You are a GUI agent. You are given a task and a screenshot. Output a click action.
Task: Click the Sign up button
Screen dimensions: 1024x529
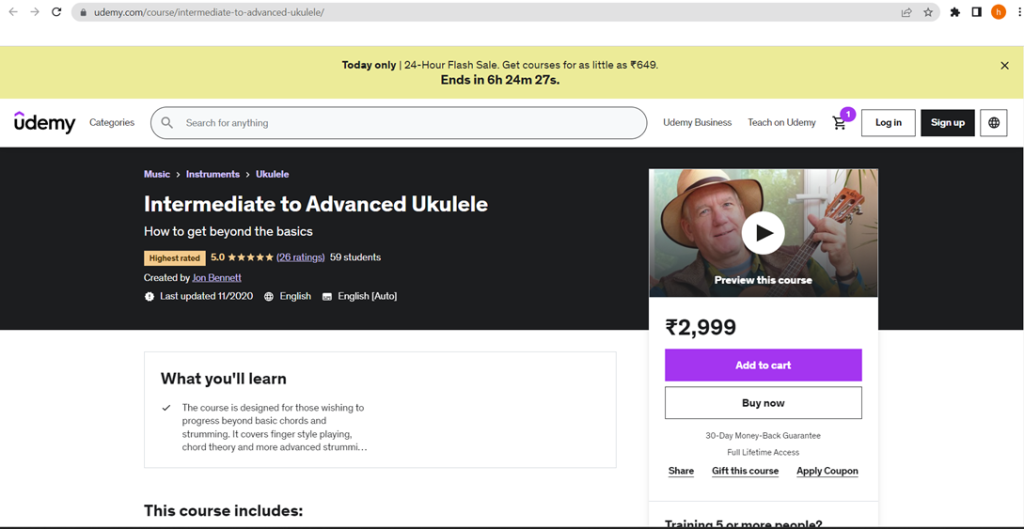[x=948, y=123]
